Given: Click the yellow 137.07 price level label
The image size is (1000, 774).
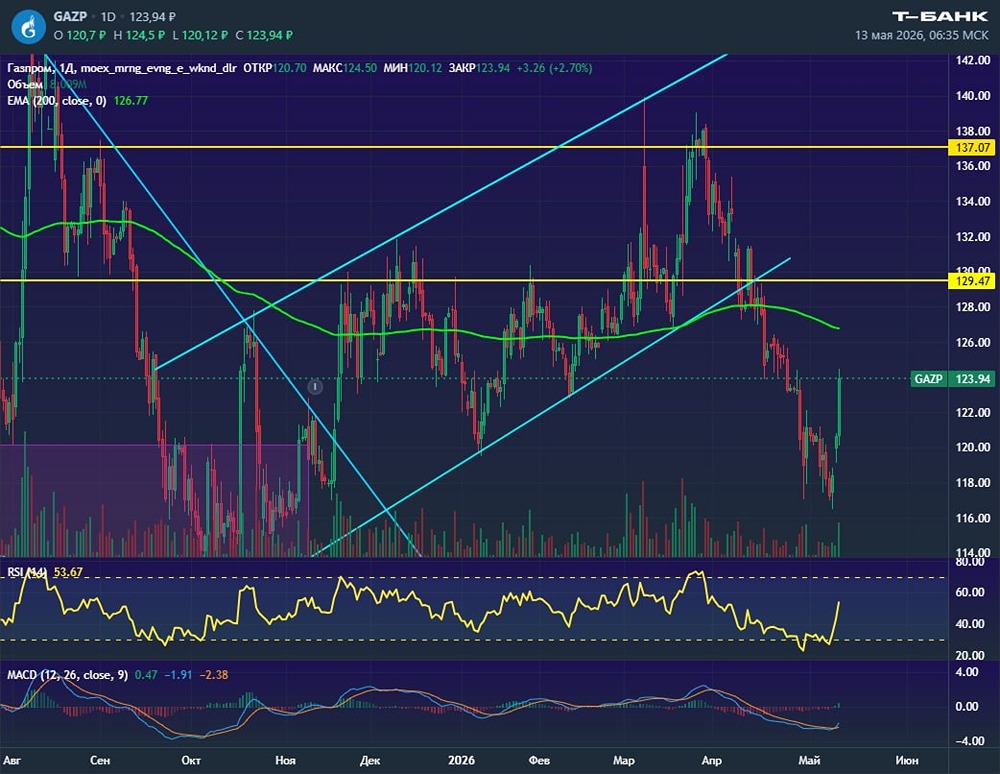Looking at the screenshot, I should (x=973, y=147).
